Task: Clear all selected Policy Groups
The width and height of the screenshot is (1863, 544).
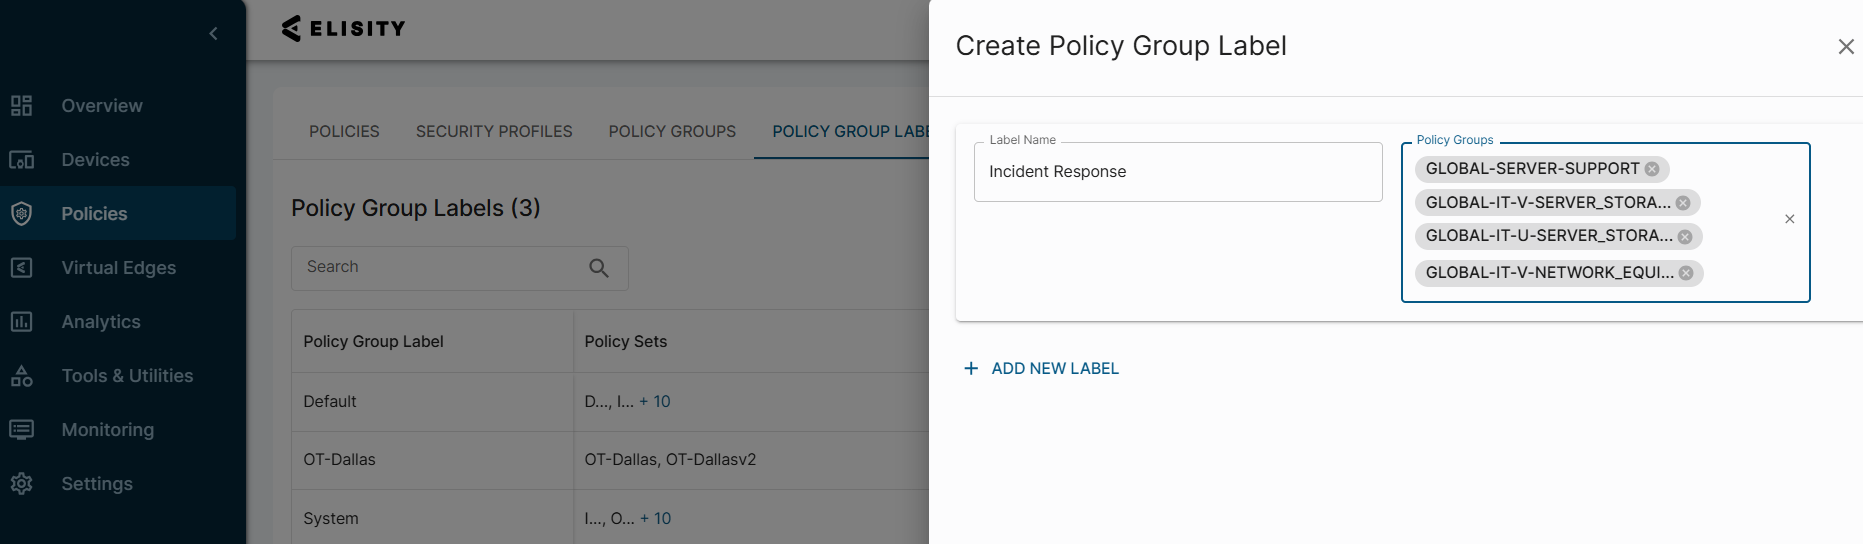Action: pos(1790,219)
